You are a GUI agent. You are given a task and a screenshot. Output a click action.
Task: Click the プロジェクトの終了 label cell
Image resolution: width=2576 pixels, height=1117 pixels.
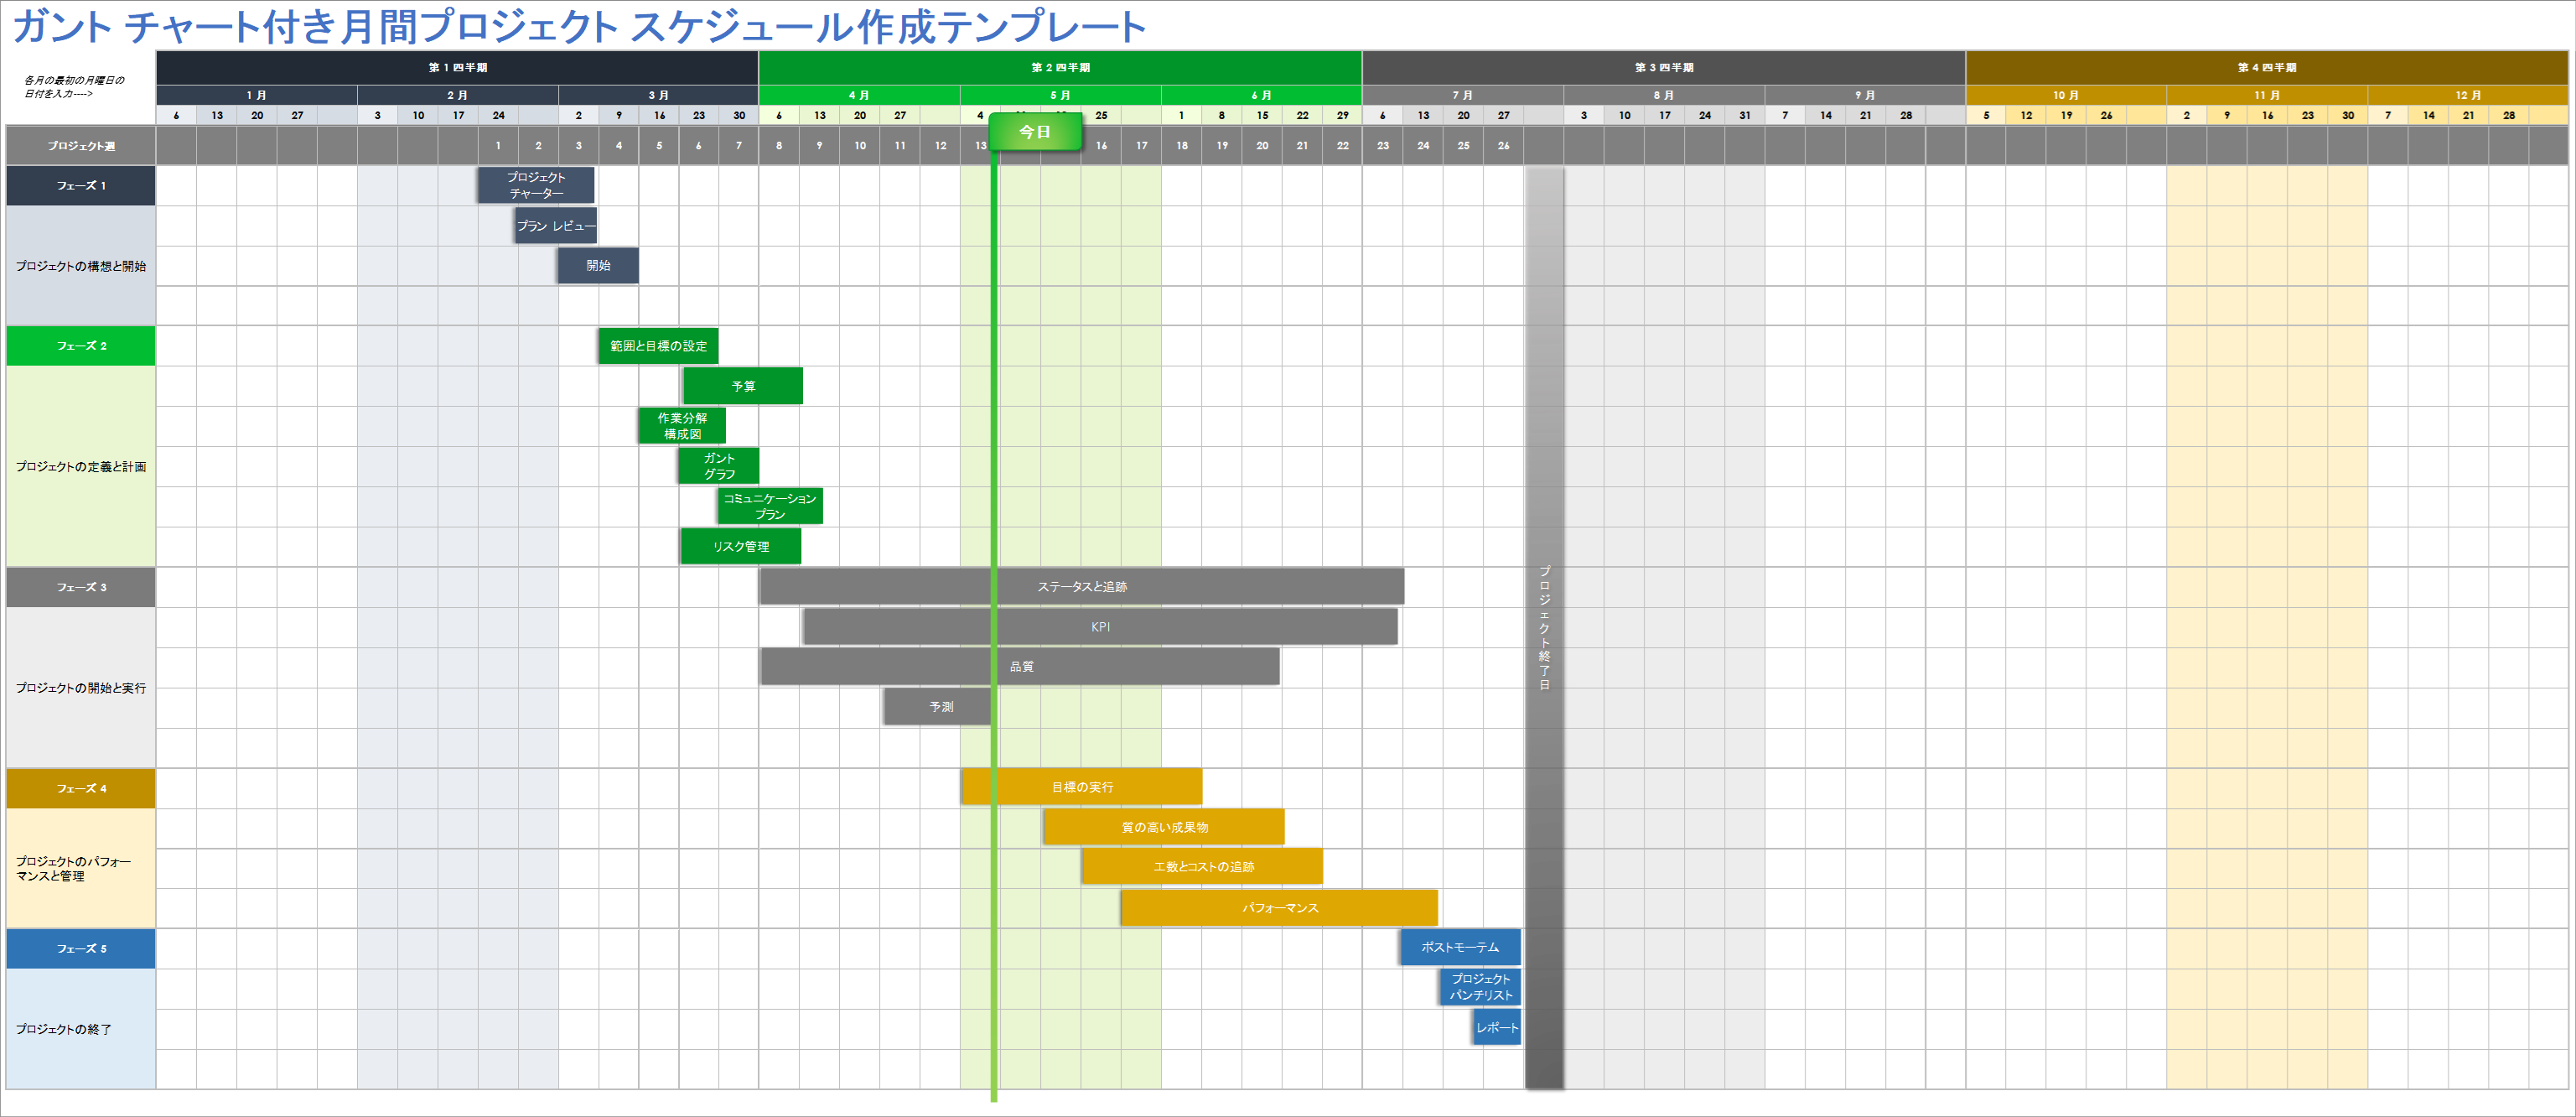click(x=81, y=1029)
